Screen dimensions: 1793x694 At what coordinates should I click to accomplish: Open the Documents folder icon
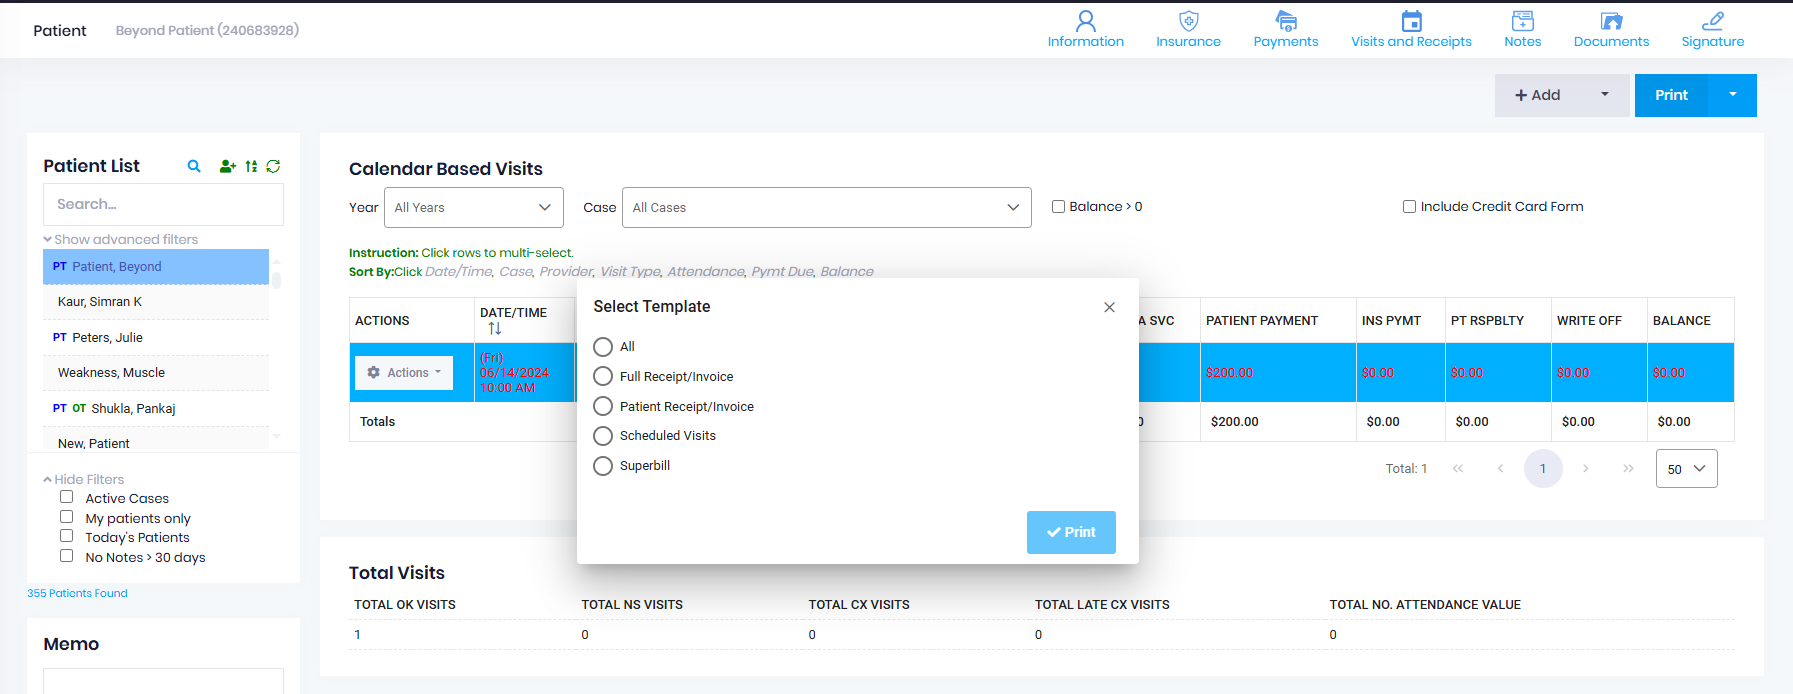click(1611, 21)
